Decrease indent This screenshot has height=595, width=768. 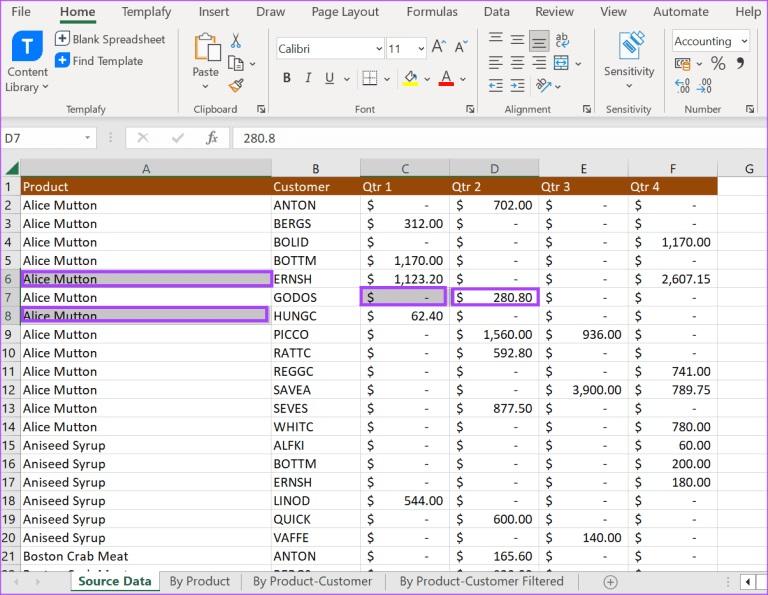(x=496, y=86)
